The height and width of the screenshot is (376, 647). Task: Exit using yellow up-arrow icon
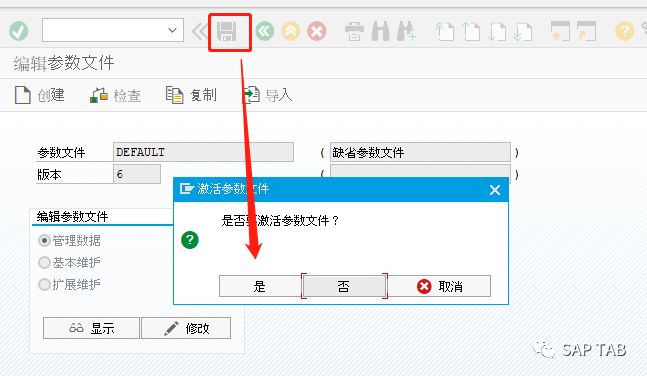click(x=291, y=31)
